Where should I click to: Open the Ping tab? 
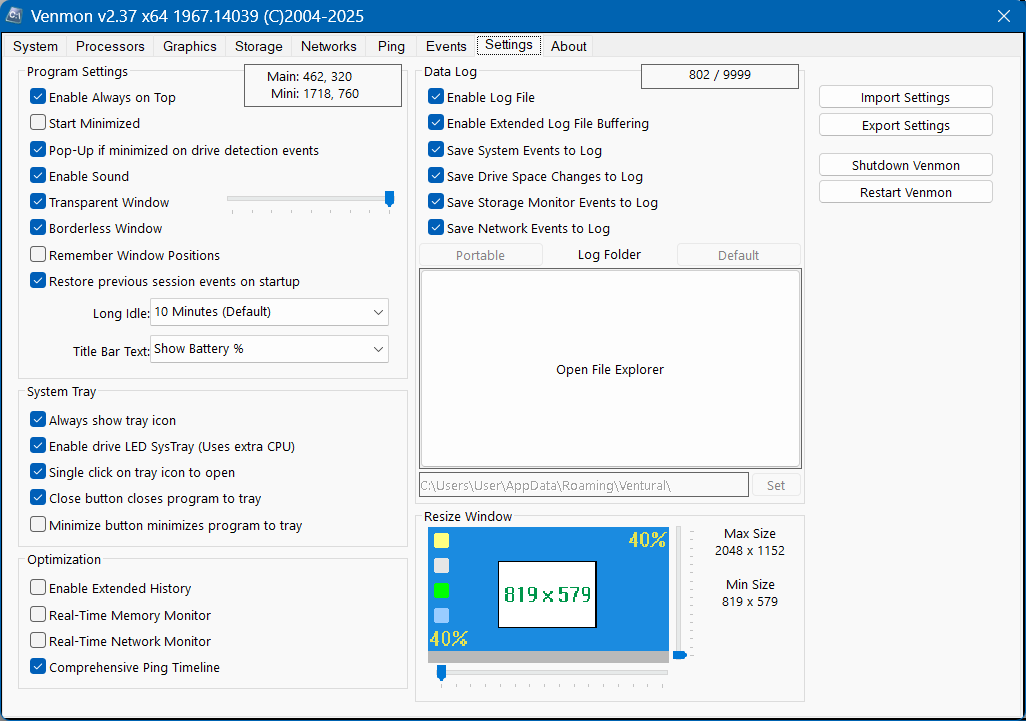(x=391, y=46)
